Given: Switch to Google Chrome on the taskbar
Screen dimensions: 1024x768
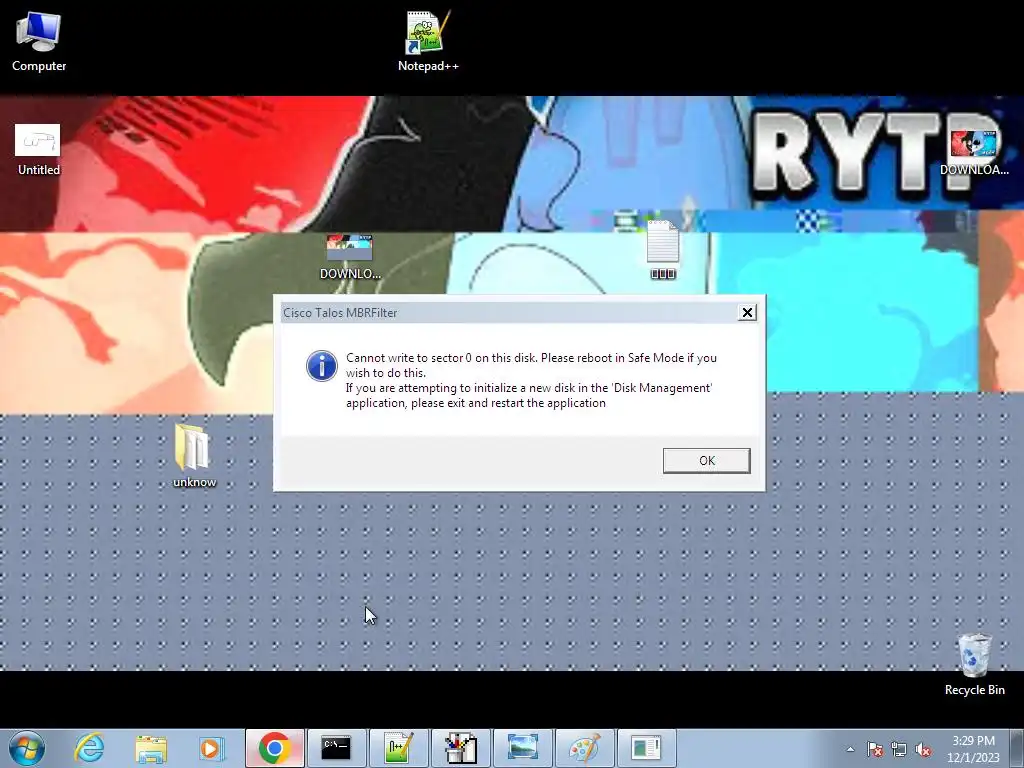Looking at the screenshot, I should click(275, 748).
